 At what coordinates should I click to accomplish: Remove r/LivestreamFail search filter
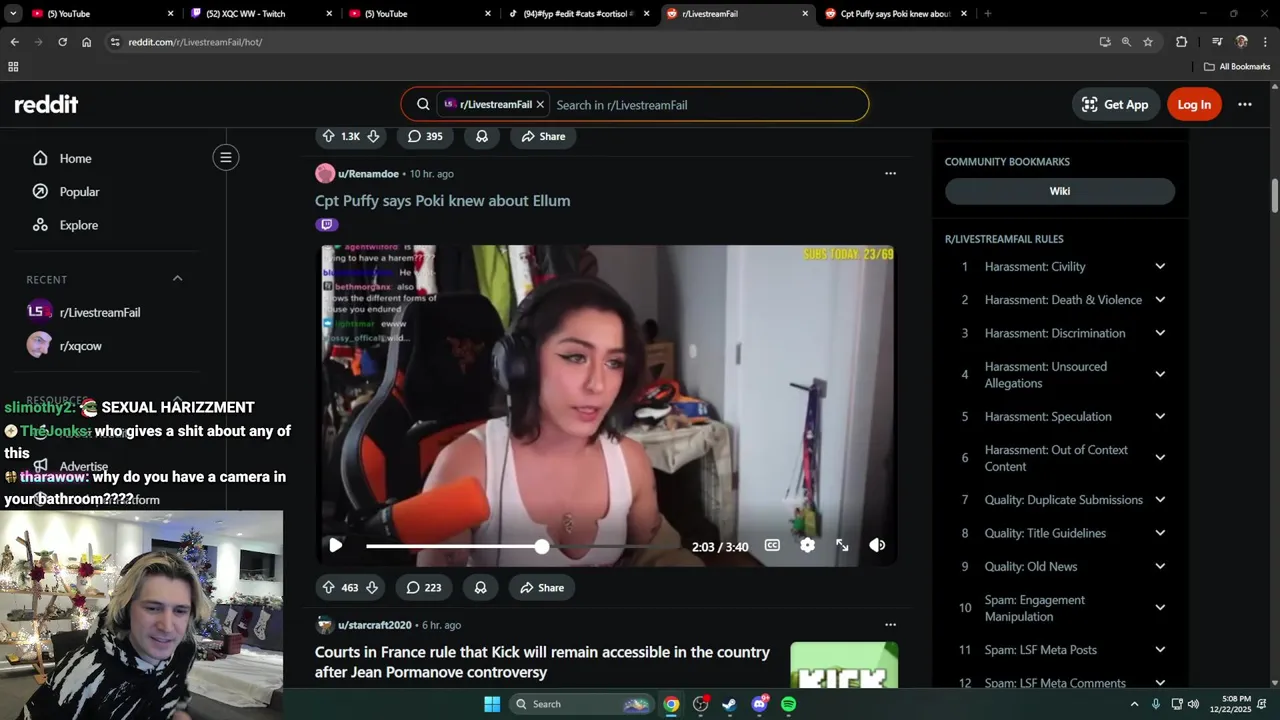pos(540,104)
